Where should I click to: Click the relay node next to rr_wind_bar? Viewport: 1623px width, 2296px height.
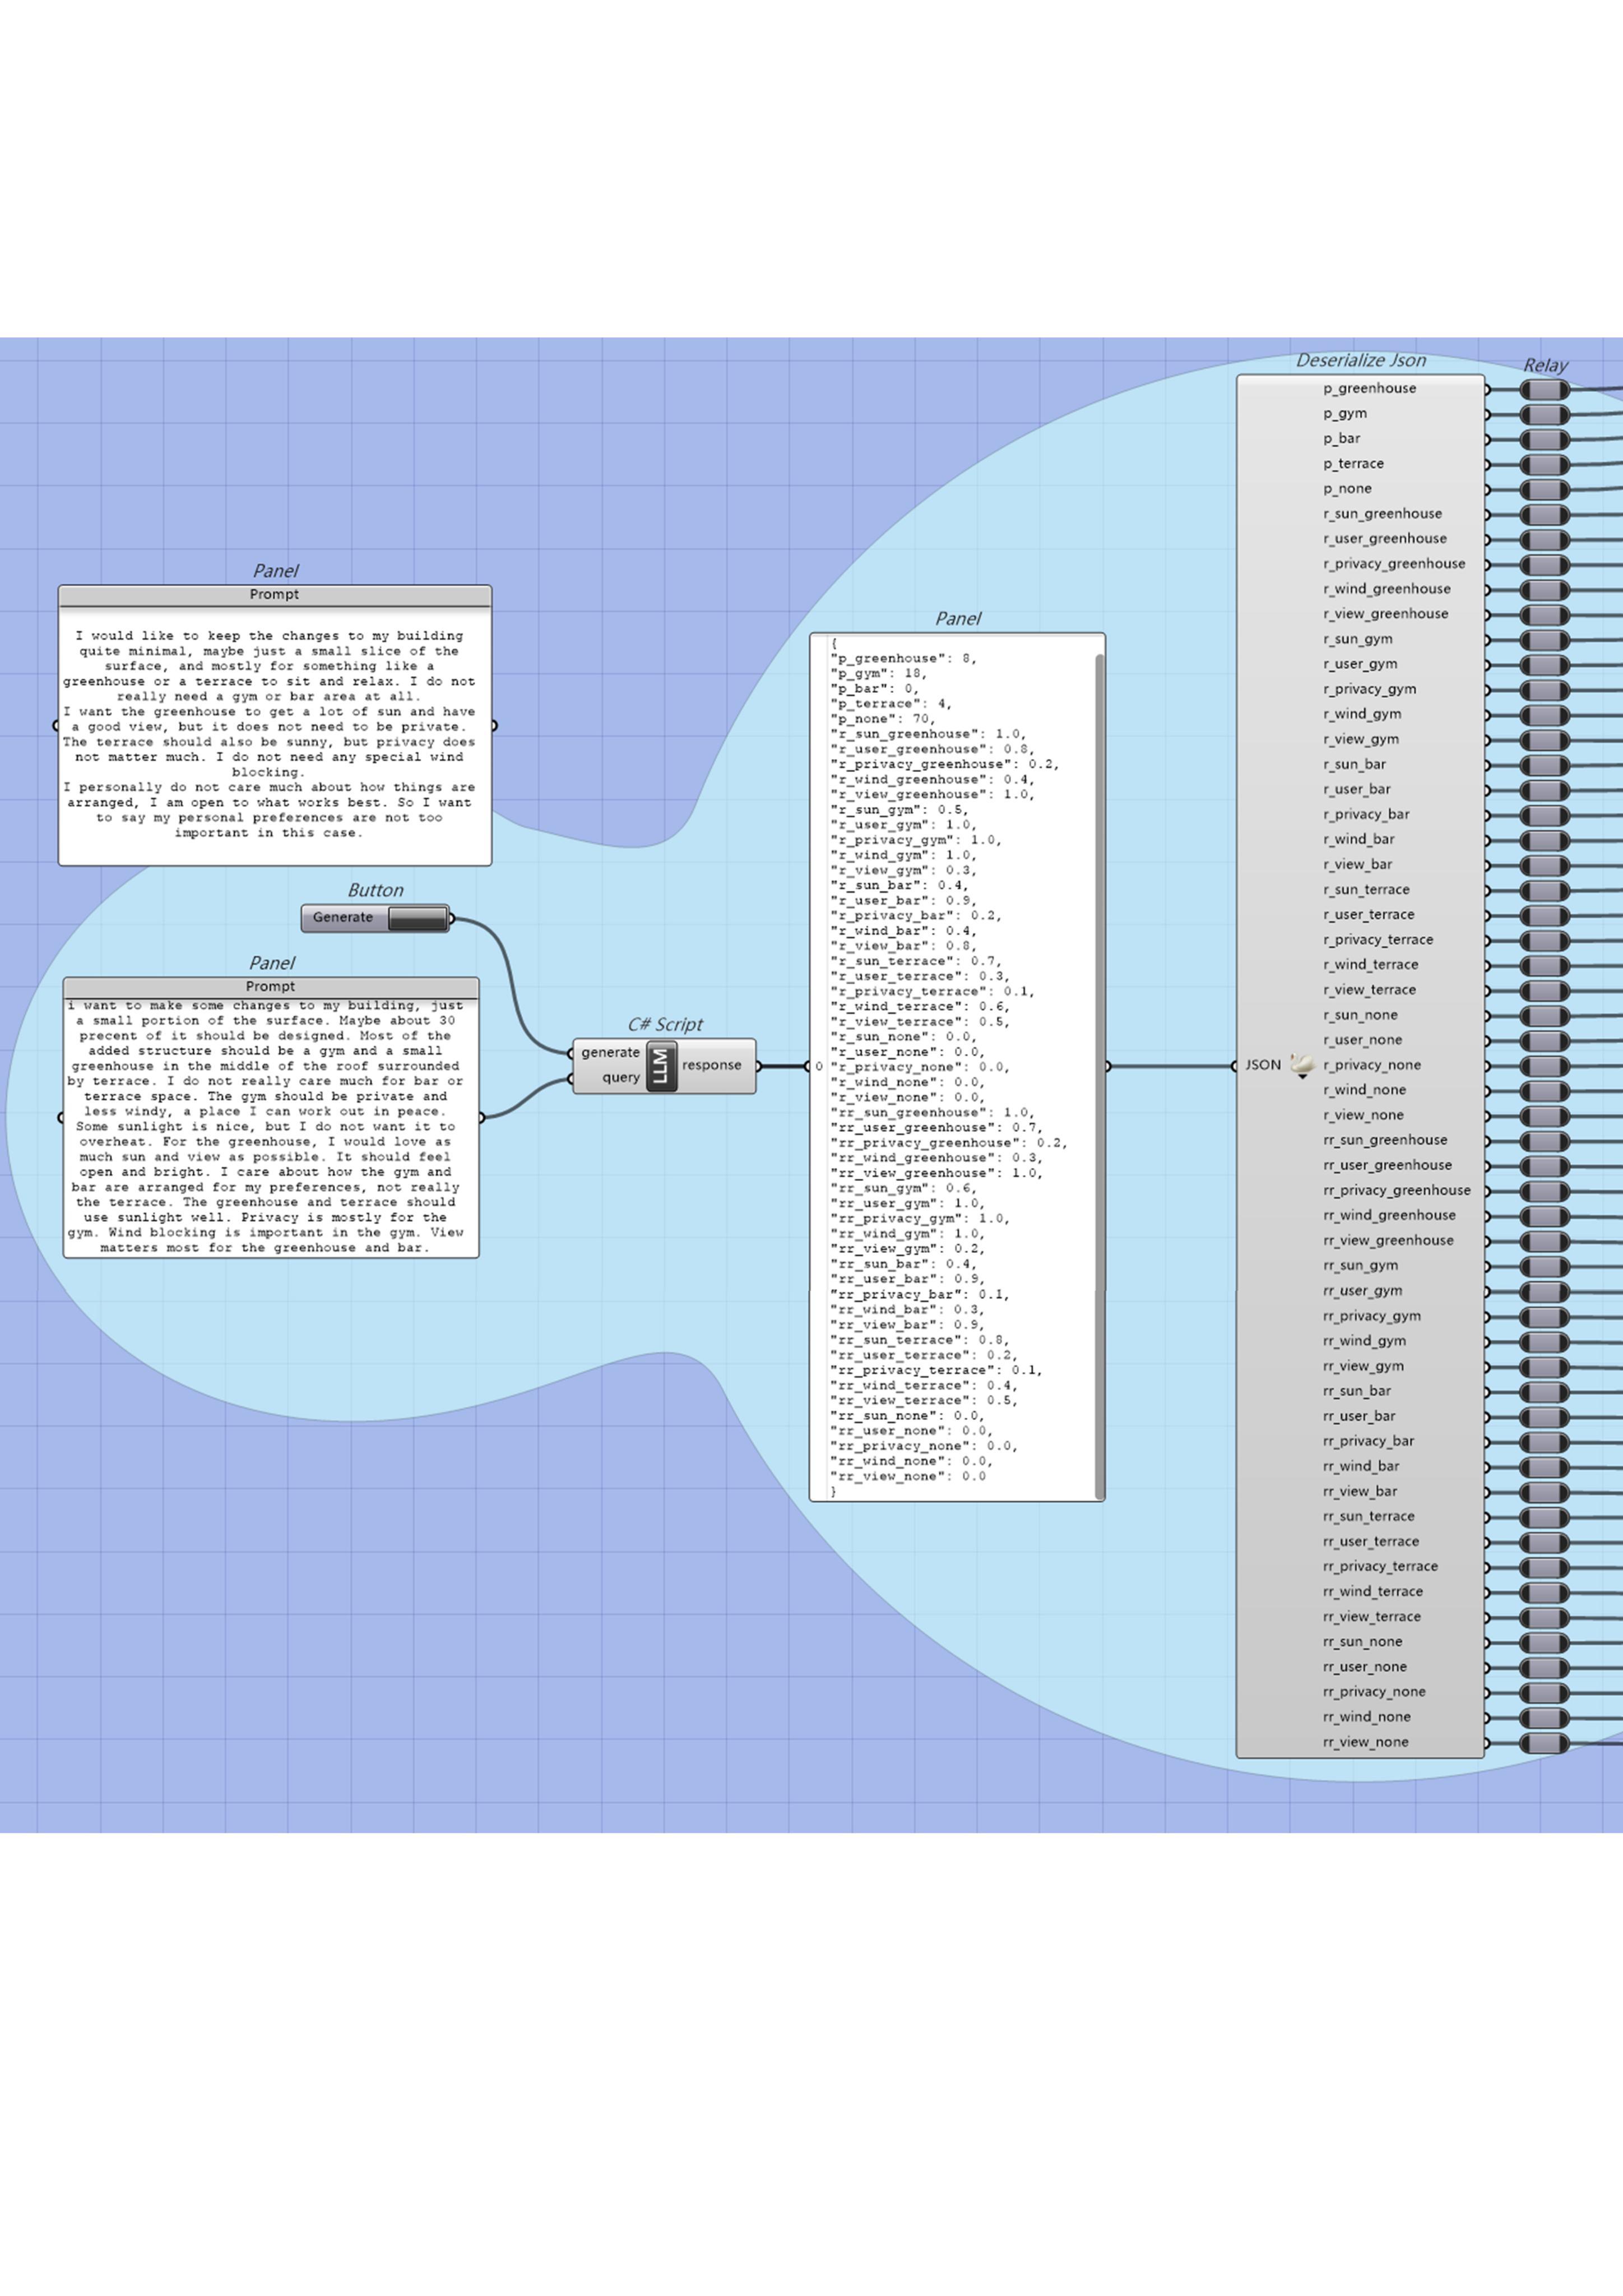(x=1544, y=1467)
